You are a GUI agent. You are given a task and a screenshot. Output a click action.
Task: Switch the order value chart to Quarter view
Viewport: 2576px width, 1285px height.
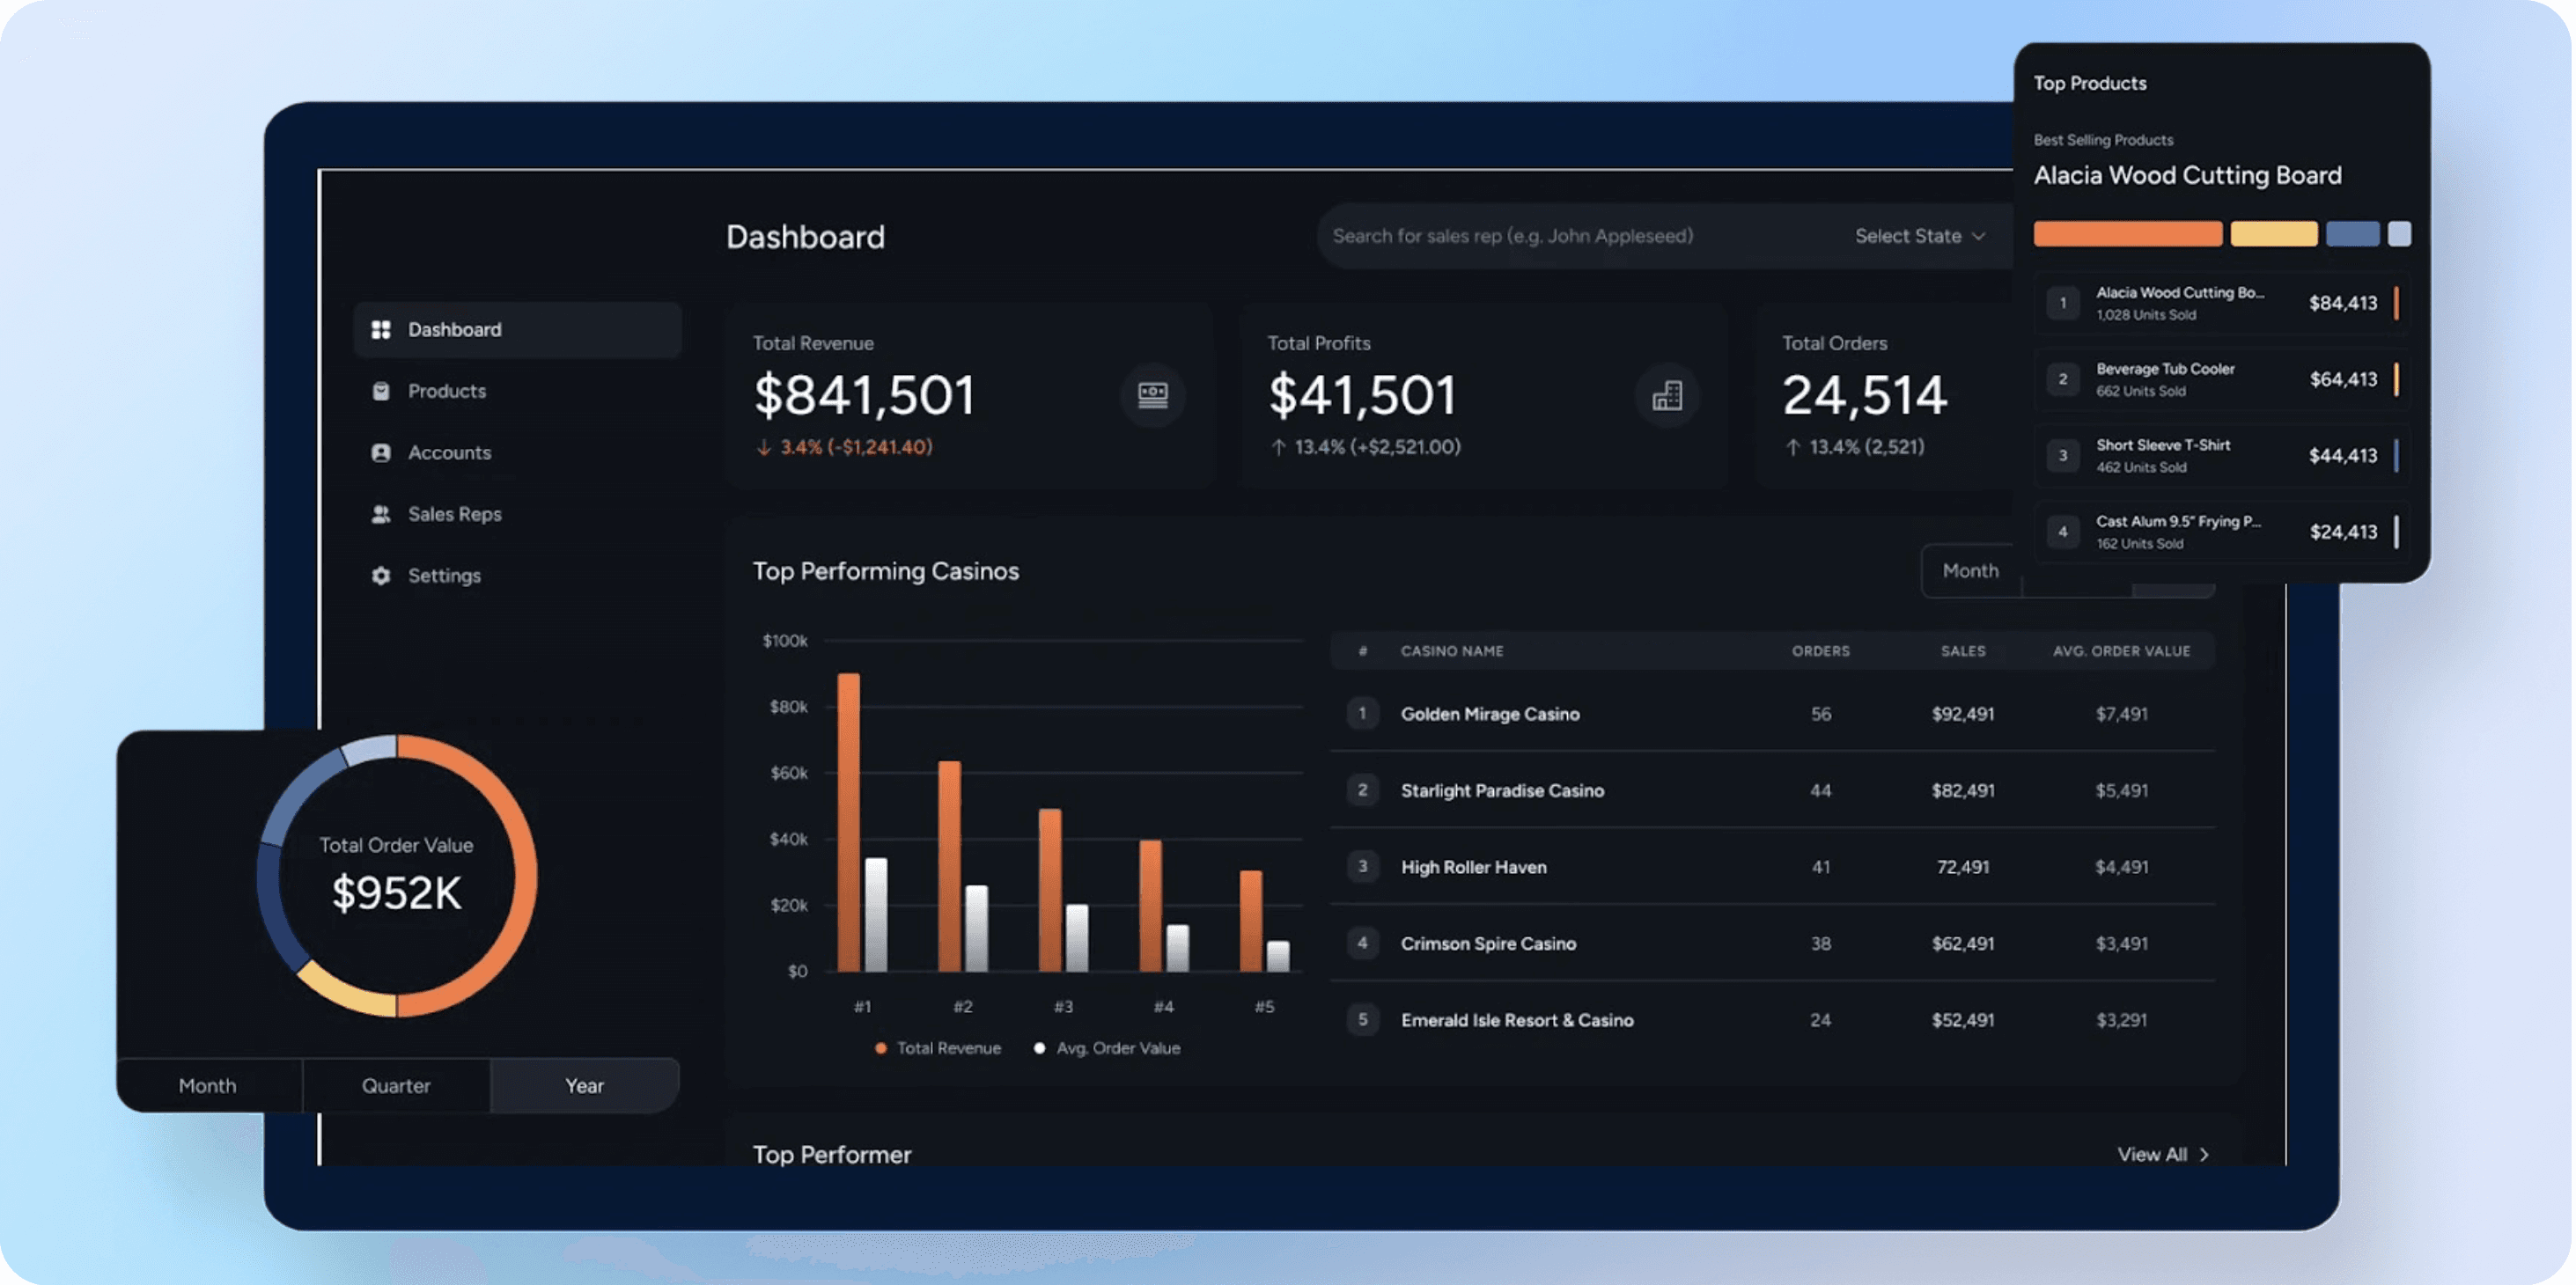pos(397,1085)
